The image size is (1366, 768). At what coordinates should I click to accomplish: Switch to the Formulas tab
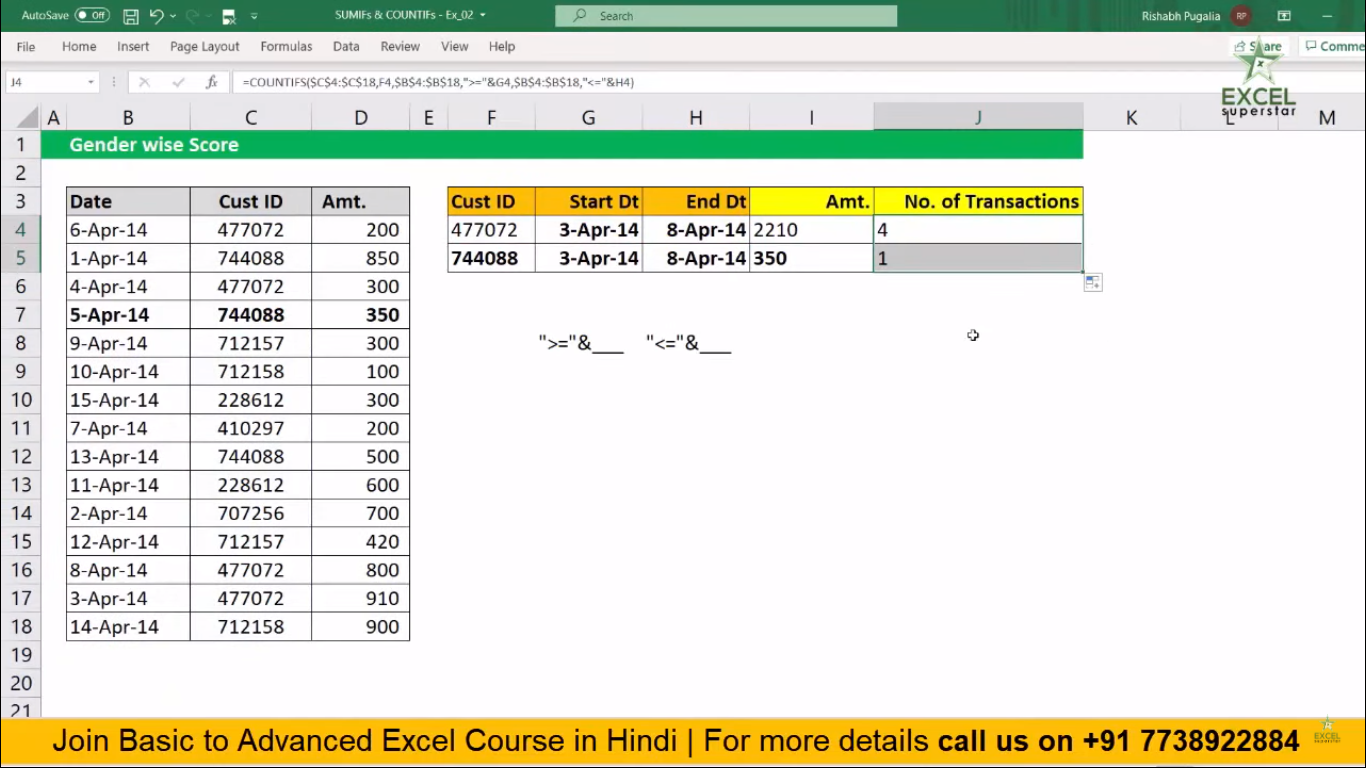[286, 46]
